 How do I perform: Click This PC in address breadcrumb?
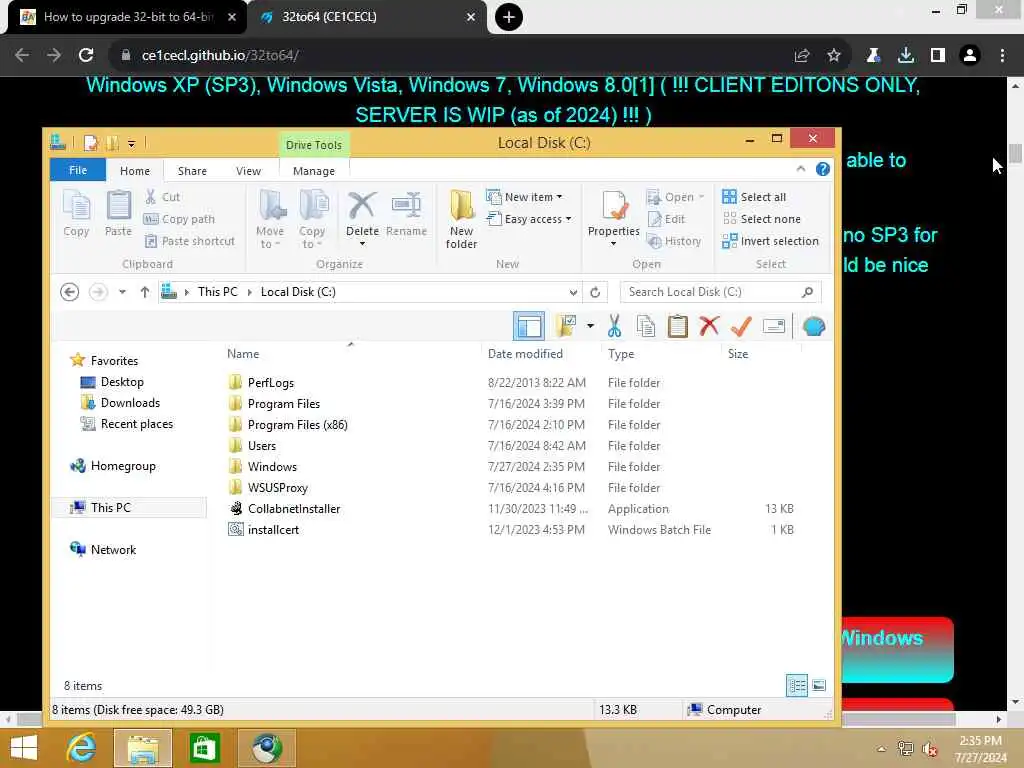click(x=217, y=292)
